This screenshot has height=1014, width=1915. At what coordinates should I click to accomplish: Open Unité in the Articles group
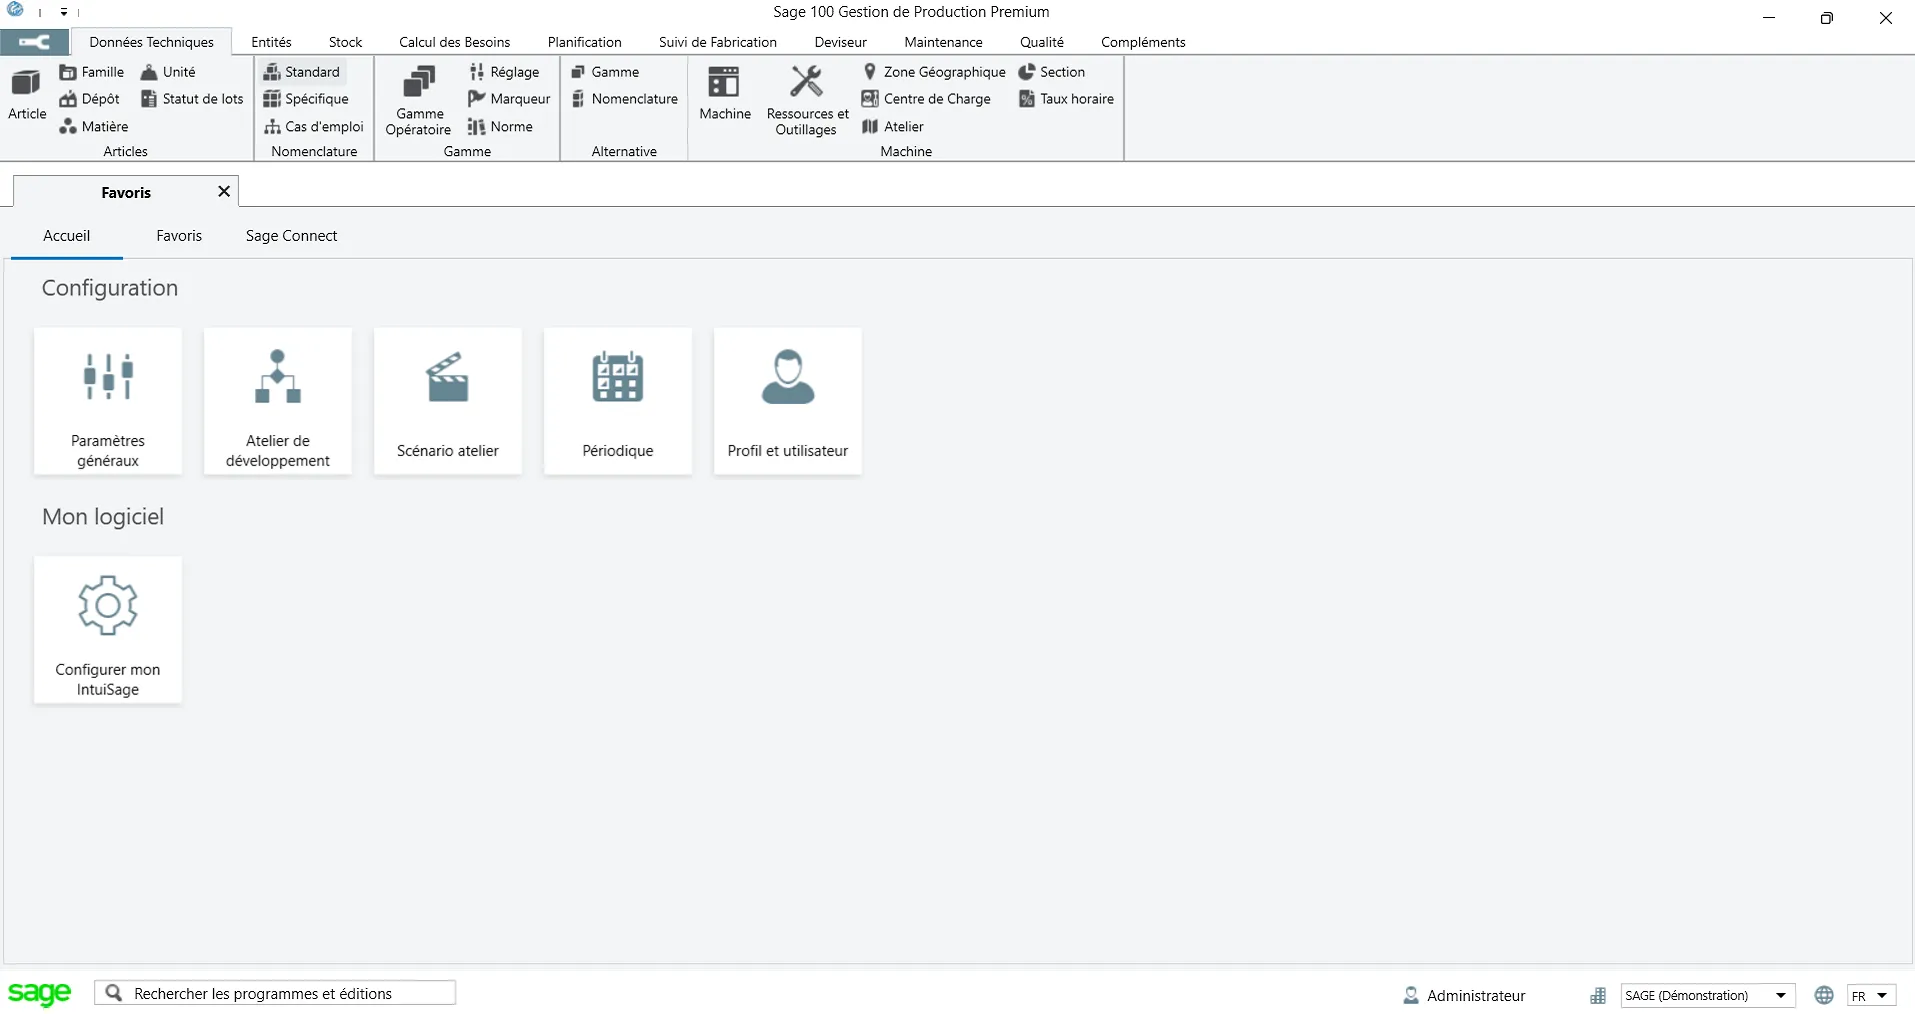click(168, 72)
